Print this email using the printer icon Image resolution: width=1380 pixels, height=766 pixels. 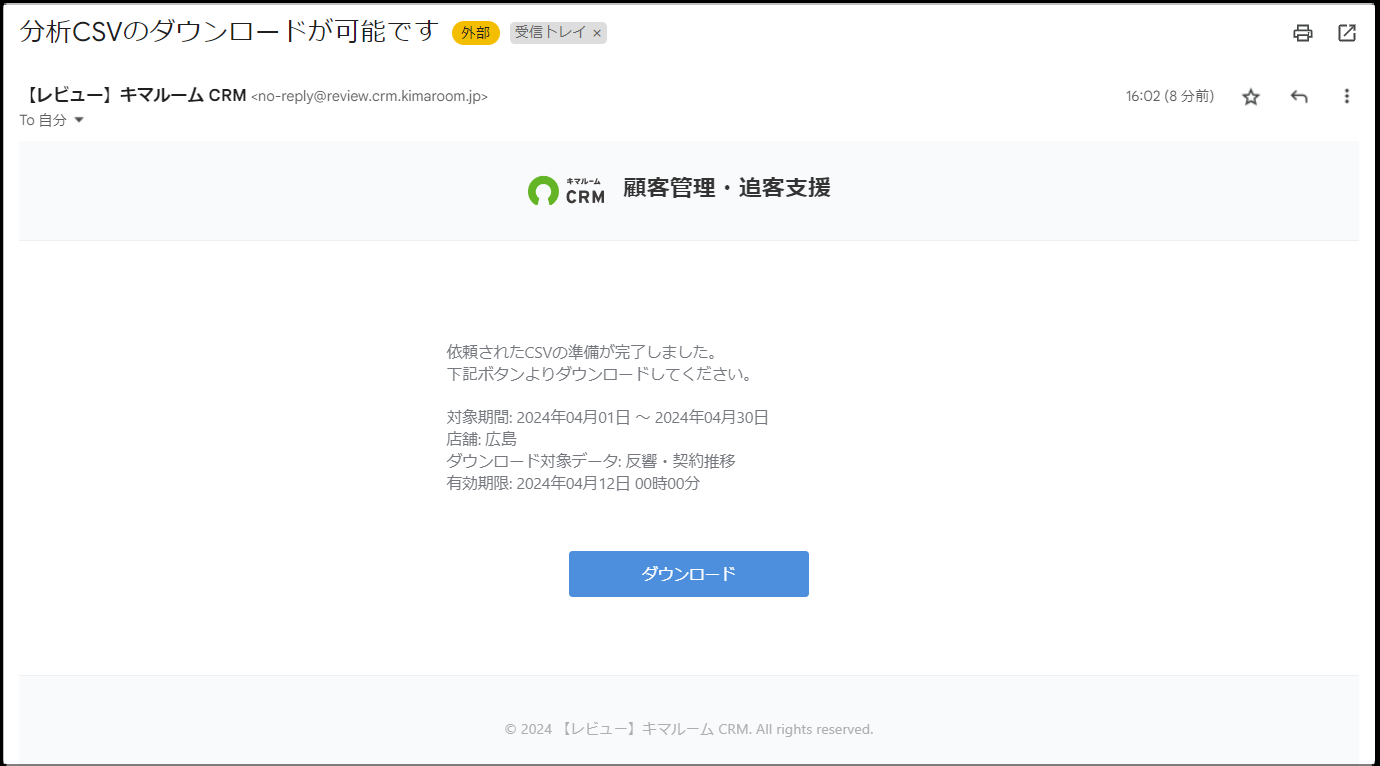tap(1302, 33)
